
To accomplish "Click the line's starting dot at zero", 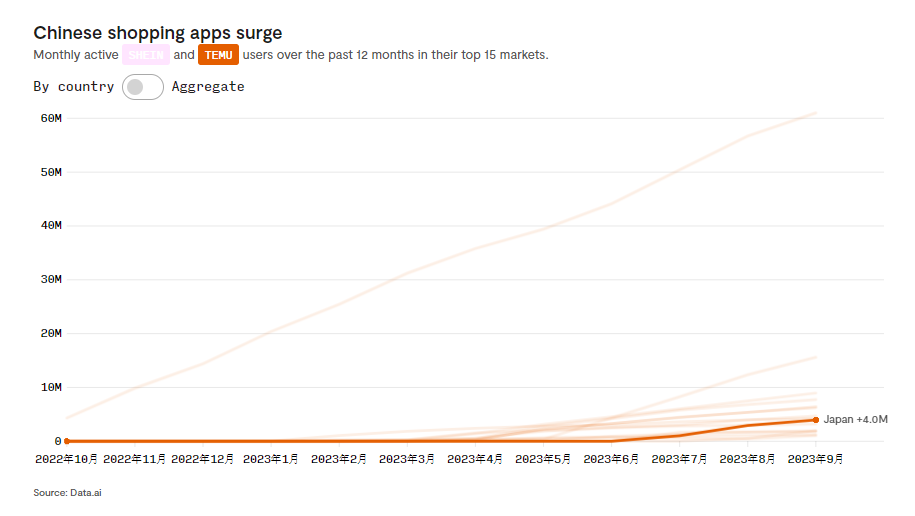I will (67, 441).
